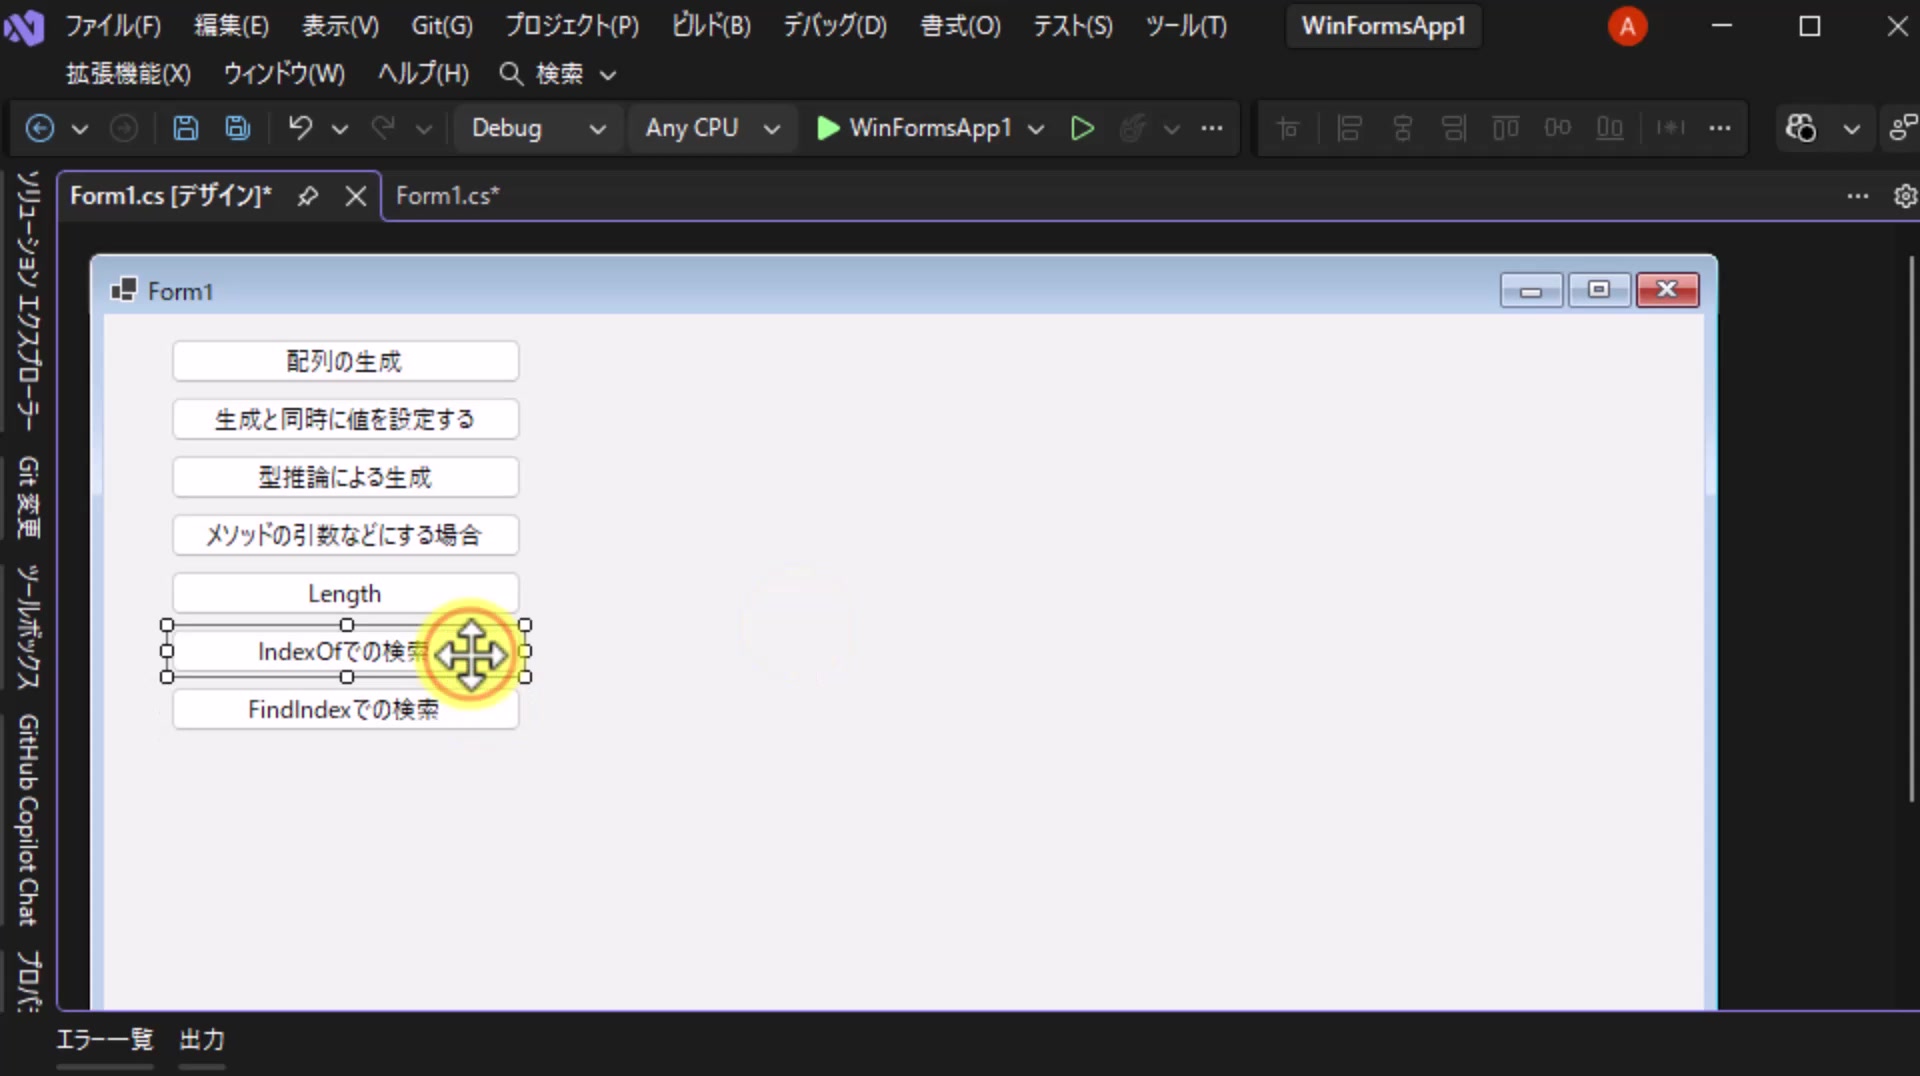The height and width of the screenshot is (1076, 1920).
Task: Open the Git 変更 side panel
Action: coord(27,497)
